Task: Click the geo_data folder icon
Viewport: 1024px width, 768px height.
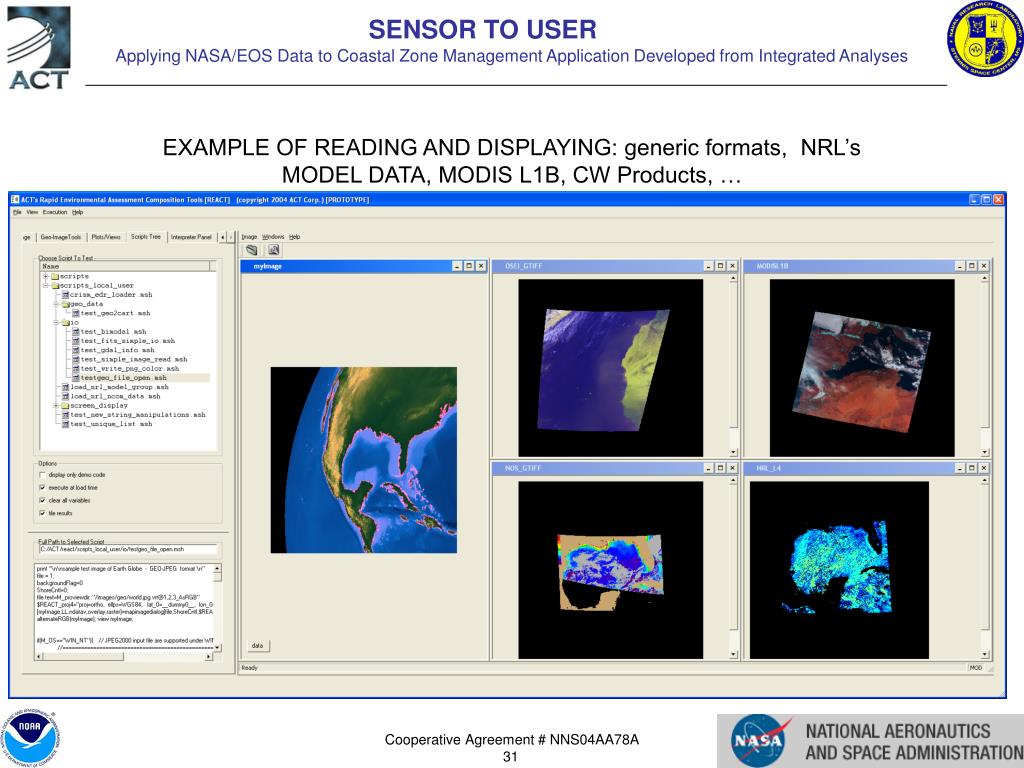Action: click(x=65, y=304)
